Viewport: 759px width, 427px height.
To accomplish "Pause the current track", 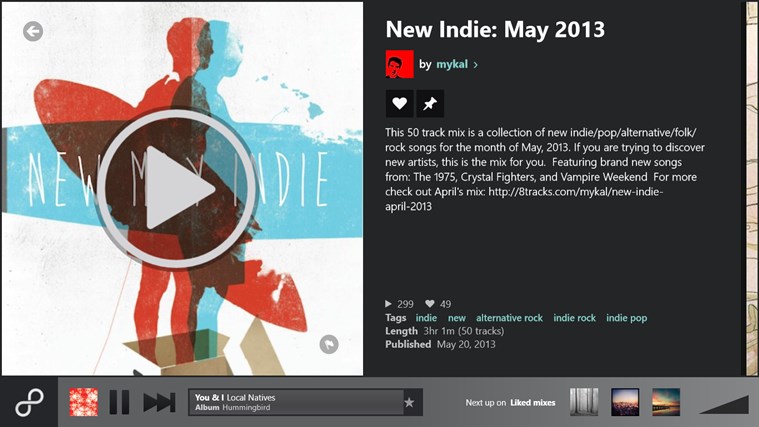I will [x=119, y=402].
